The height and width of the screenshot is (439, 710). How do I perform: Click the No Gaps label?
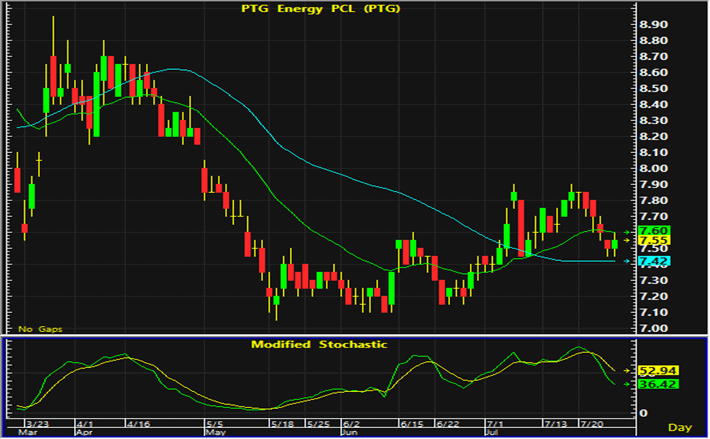click(40, 329)
